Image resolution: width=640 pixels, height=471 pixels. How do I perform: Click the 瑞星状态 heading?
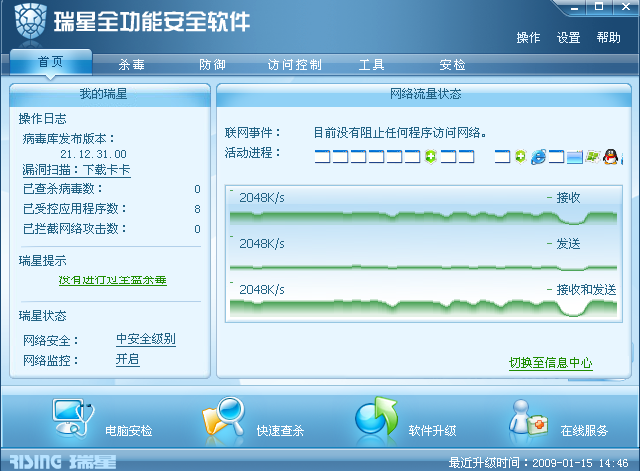coord(42,315)
